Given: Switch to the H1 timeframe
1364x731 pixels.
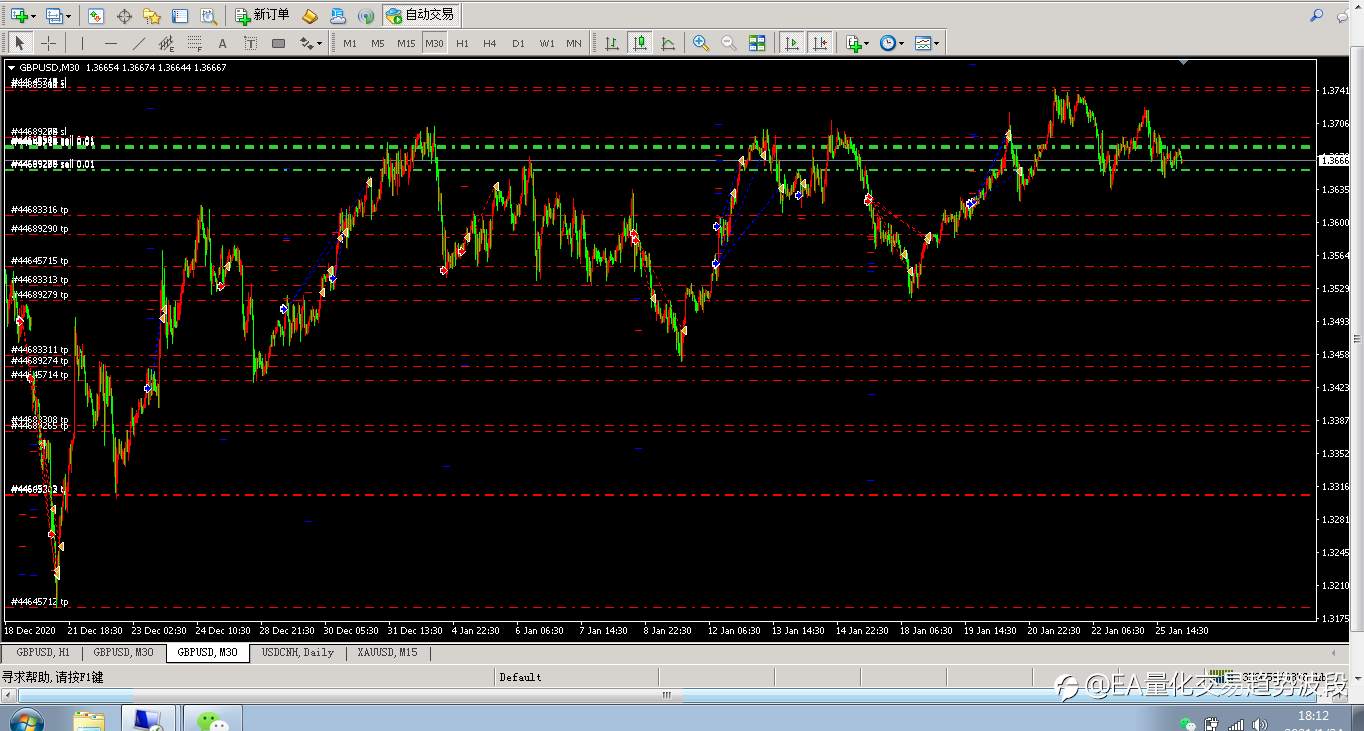Looking at the screenshot, I should [462, 43].
